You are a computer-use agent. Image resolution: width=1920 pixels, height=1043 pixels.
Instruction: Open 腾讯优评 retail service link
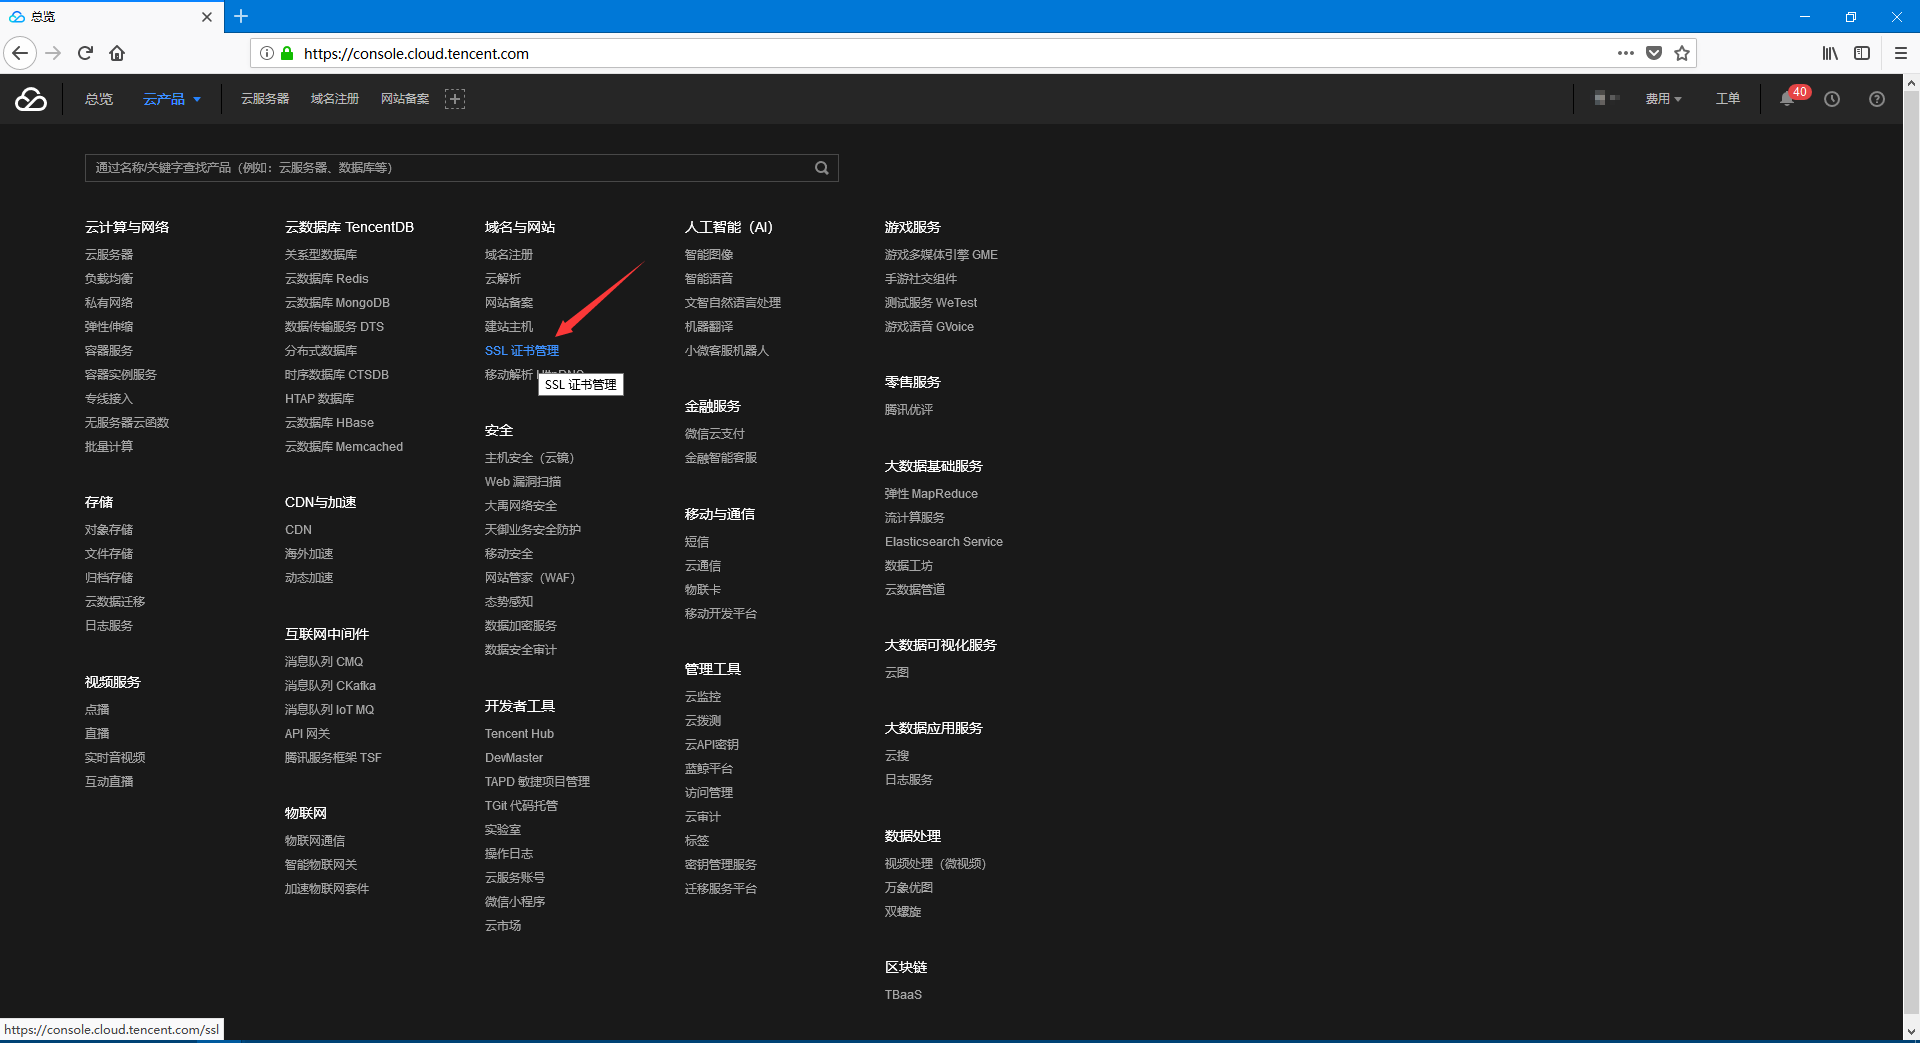pyautogui.click(x=909, y=410)
